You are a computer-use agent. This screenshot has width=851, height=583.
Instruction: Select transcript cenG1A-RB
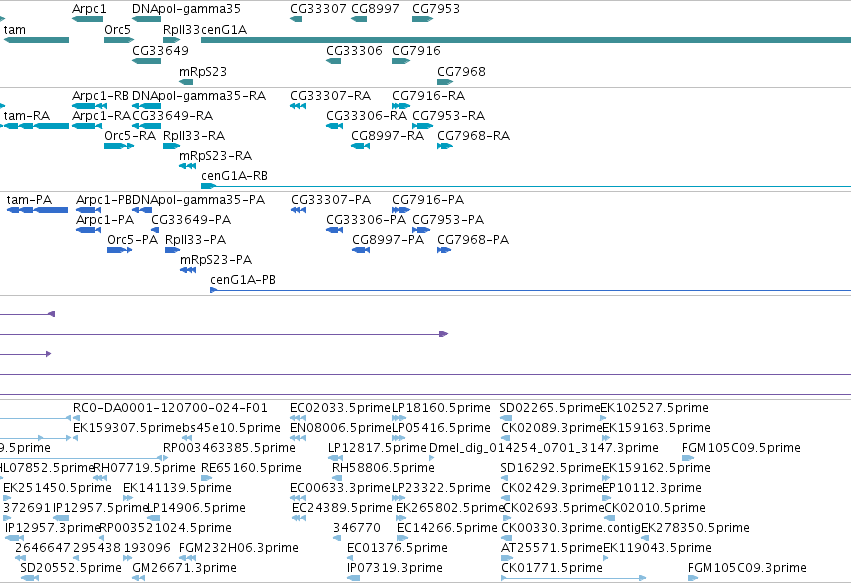click(234, 176)
